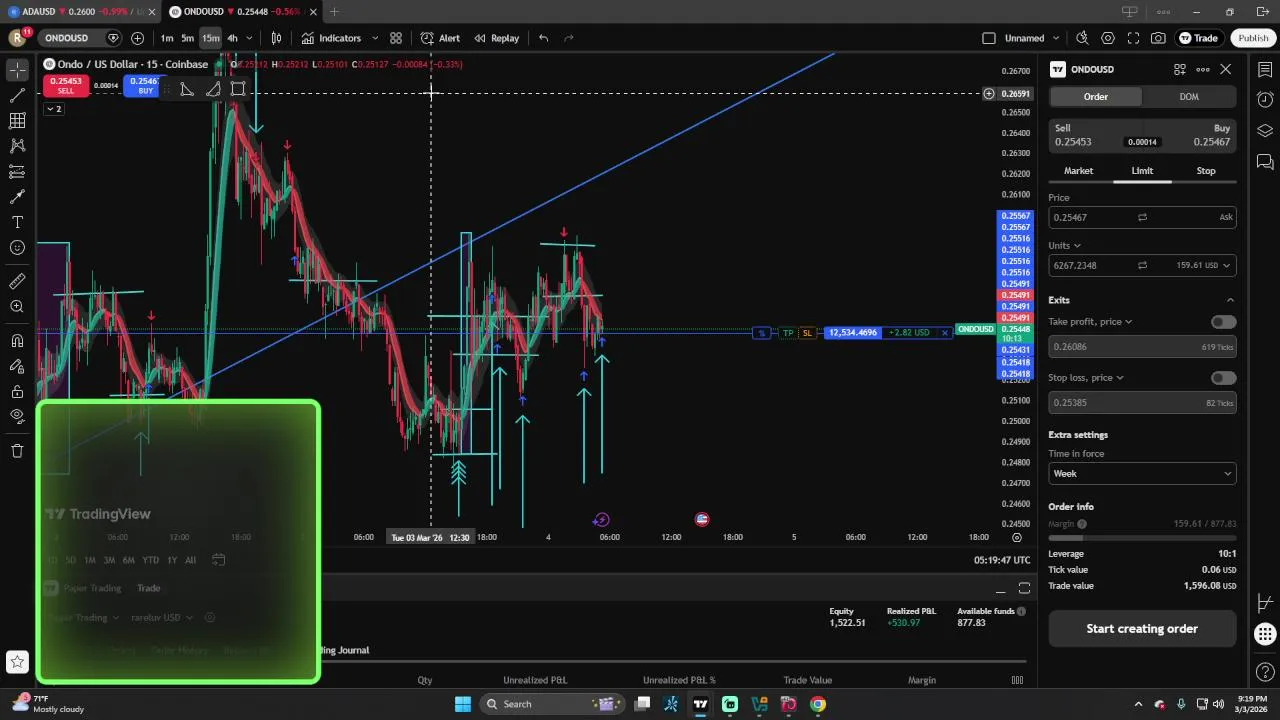Toggle the Stop loss switch
Screen dimensions: 1280x720
(1223, 378)
